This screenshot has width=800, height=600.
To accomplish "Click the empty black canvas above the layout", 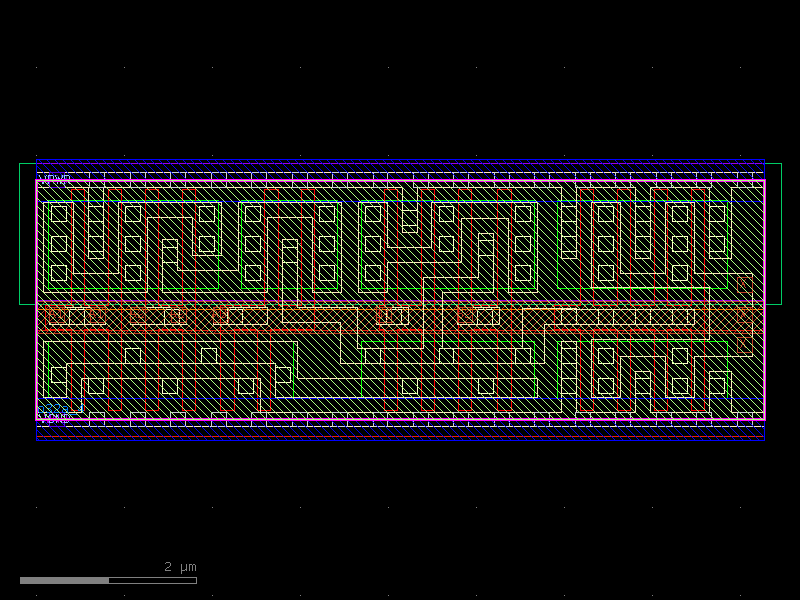I will (x=400, y=80).
